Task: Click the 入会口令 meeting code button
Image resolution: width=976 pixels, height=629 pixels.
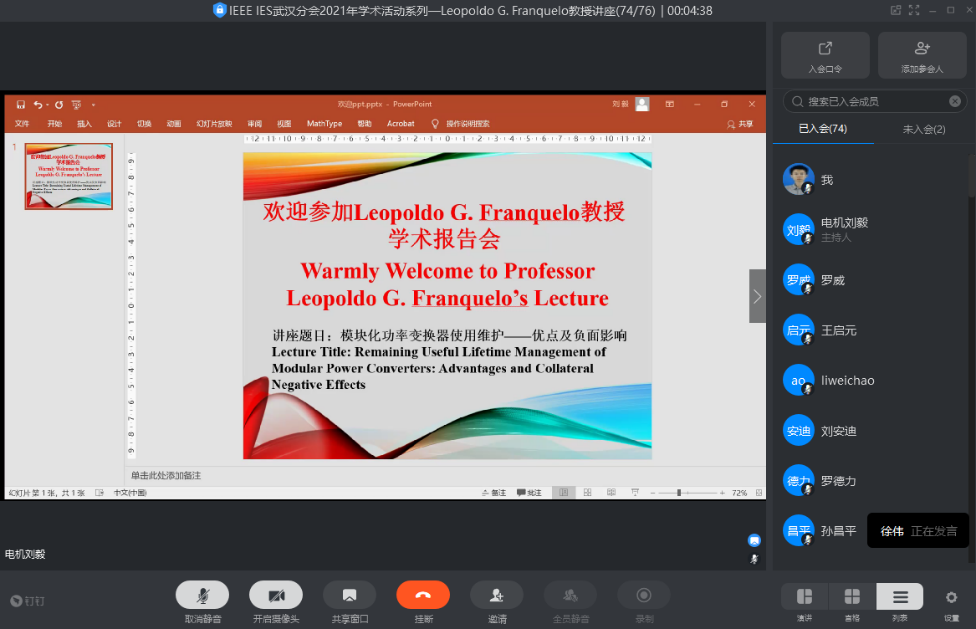Action: (825, 55)
